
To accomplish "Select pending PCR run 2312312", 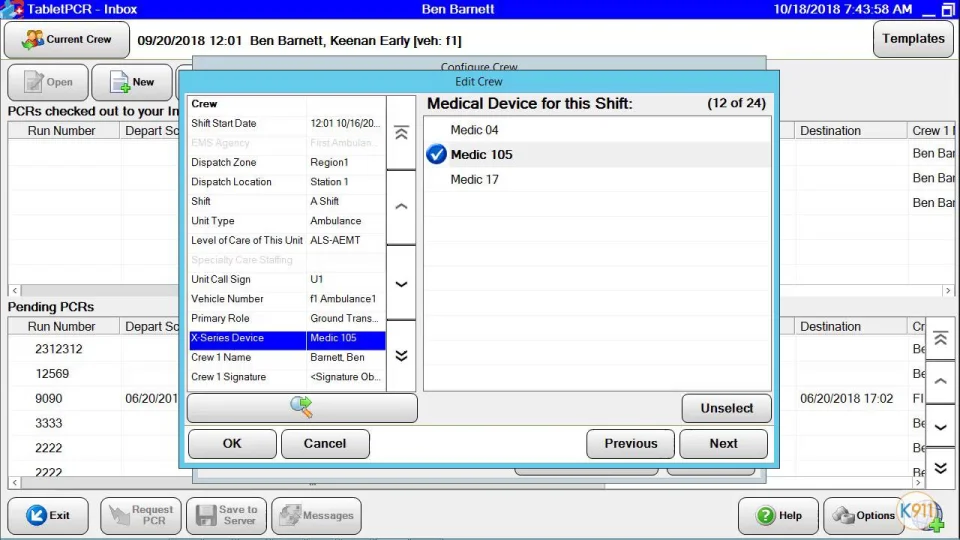I will [x=59, y=349].
